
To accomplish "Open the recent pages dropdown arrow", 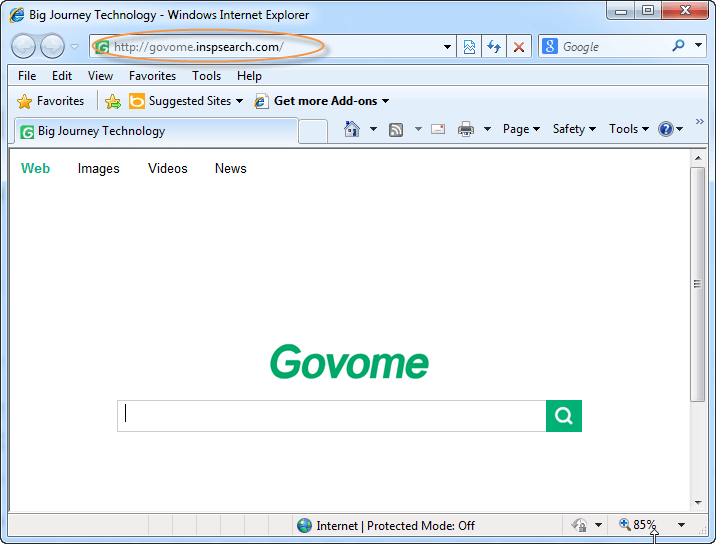I will 74,47.
